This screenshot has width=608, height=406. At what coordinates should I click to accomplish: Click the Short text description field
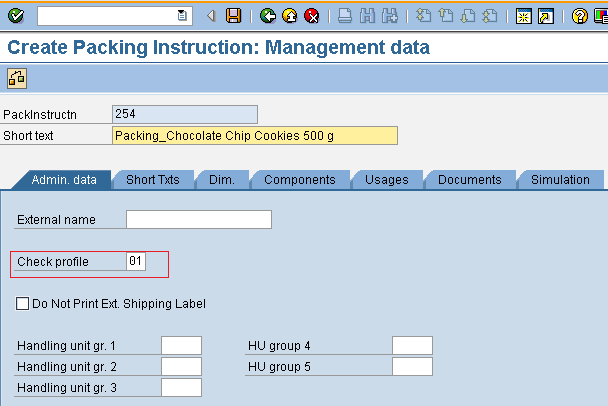tap(254, 136)
